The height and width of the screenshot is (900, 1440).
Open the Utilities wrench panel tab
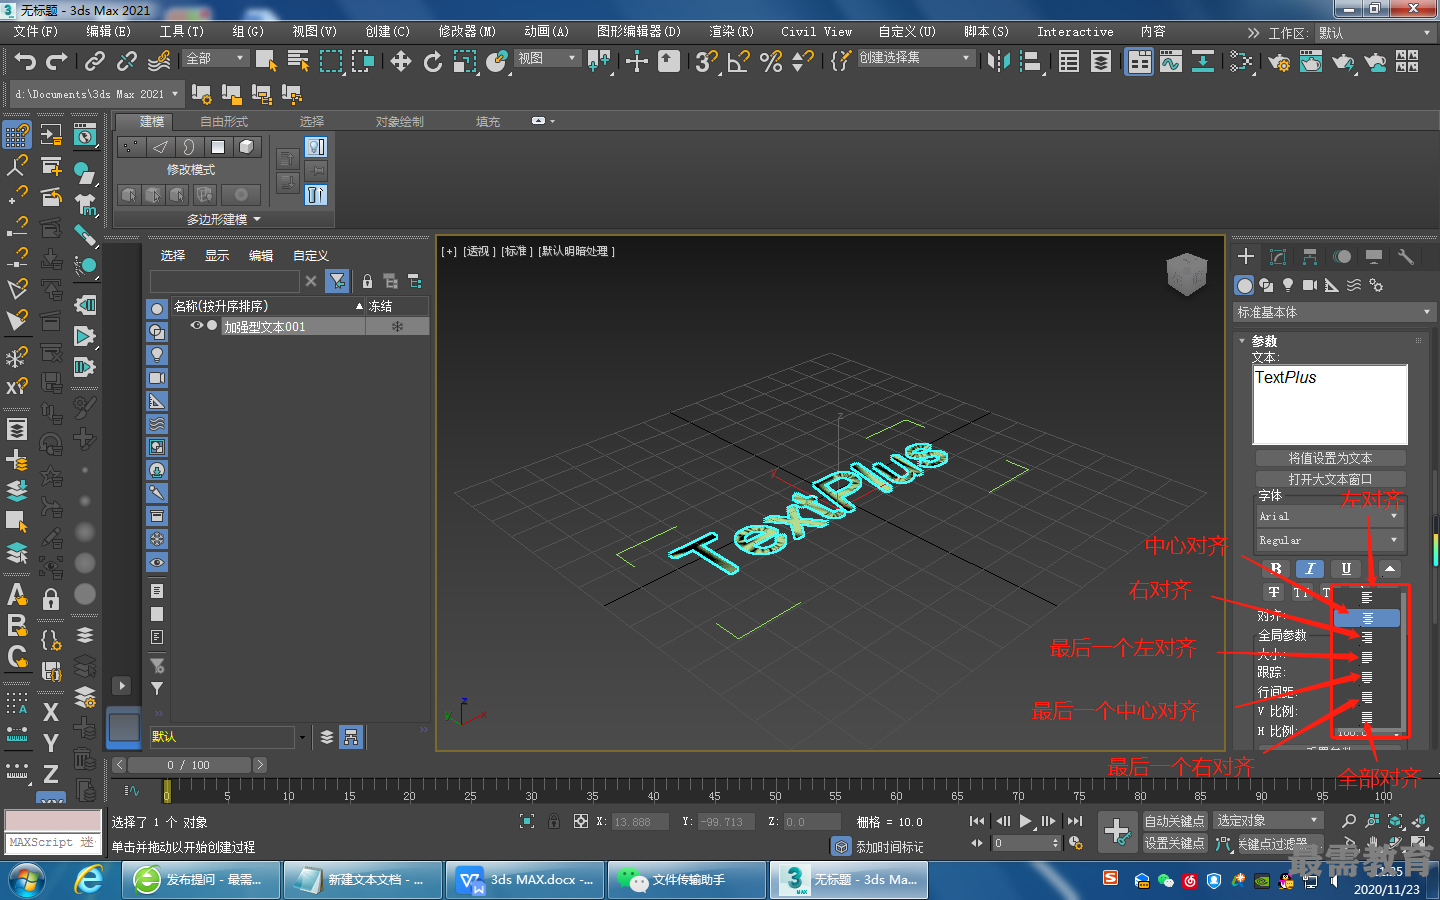click(1406, 257)
